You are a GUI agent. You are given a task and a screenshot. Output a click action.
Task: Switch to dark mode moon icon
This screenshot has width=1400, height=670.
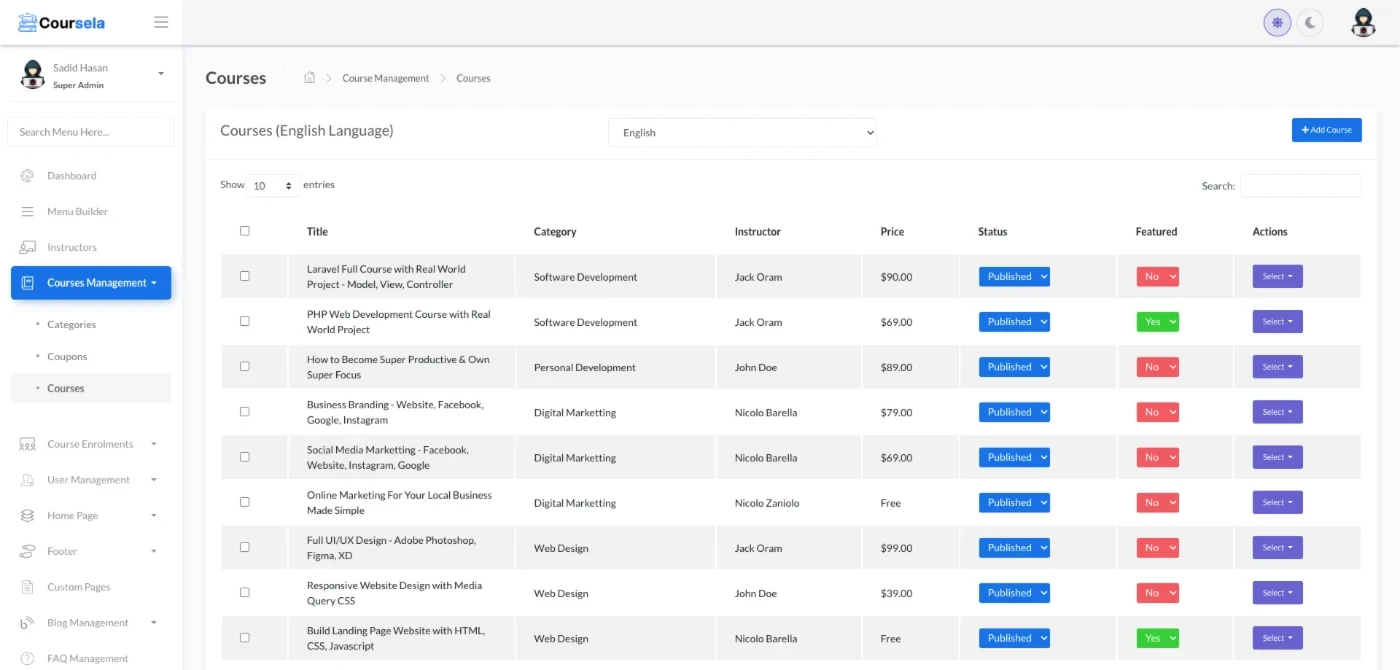pos(1310,22)
